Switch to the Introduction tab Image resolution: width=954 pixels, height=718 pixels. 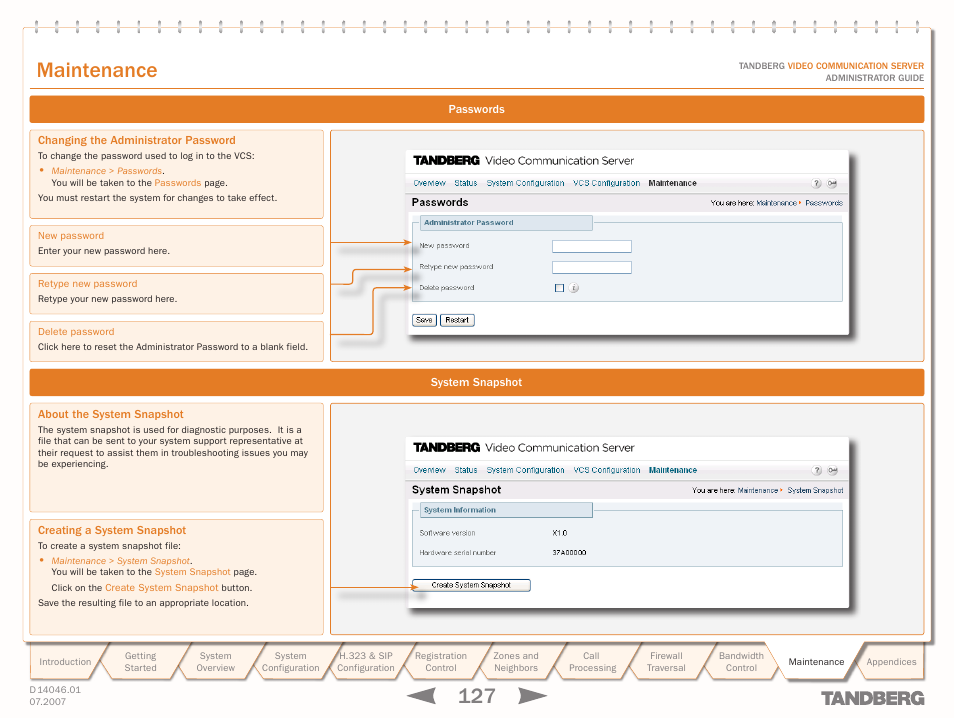point(65,662)
